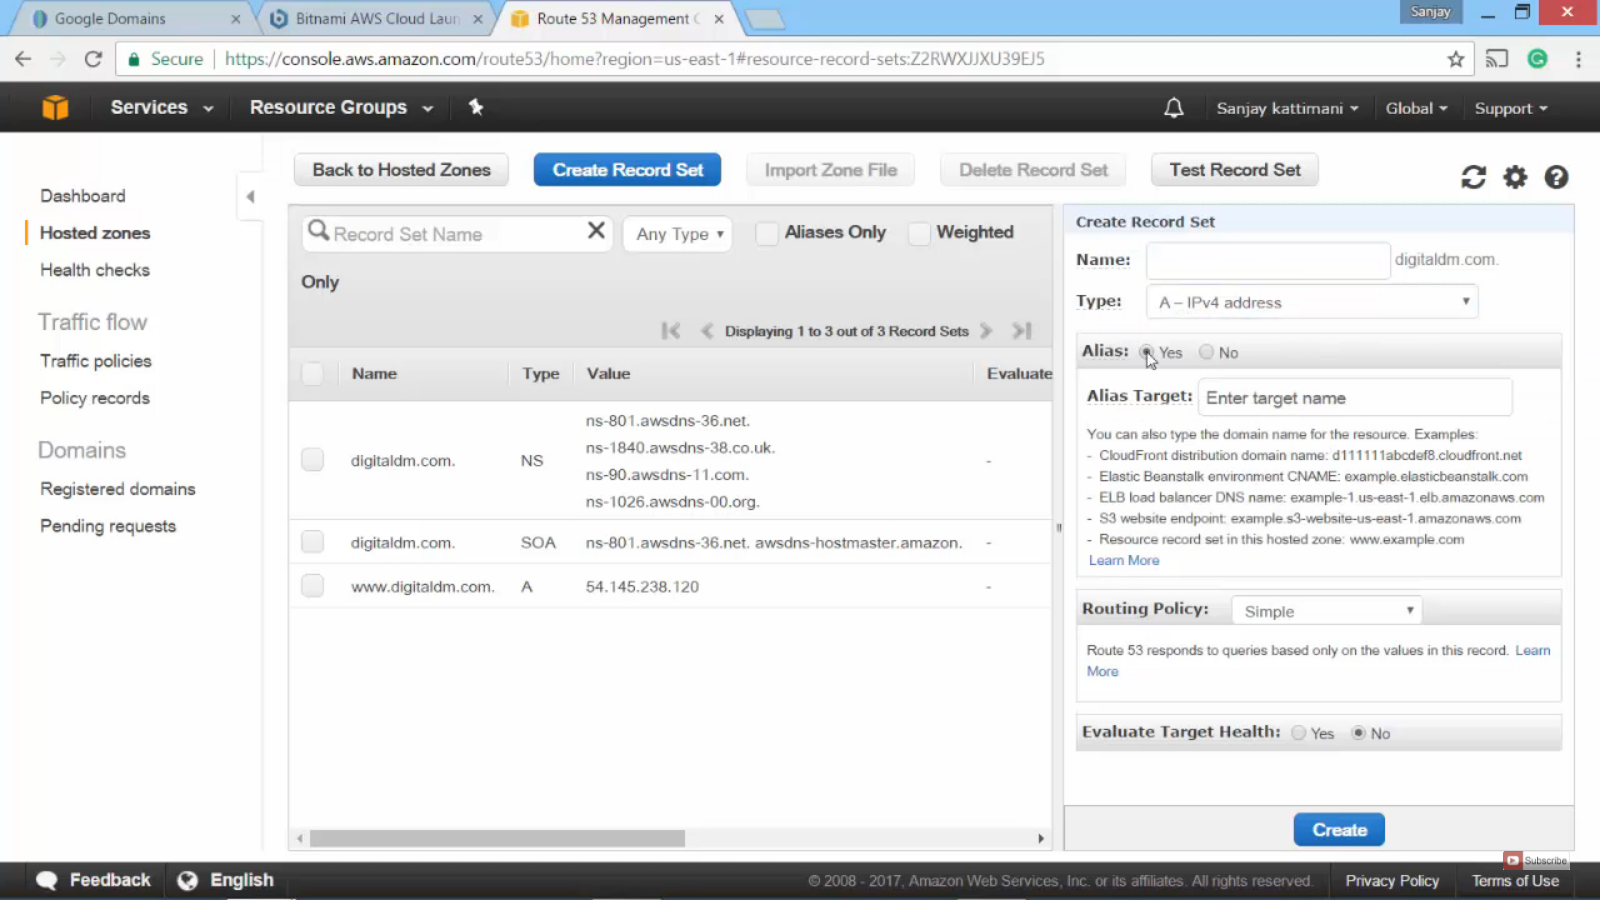This screenshot has width=1600, height=900.
Task: Focus the record Name input field
Action: coord(1268,260)
